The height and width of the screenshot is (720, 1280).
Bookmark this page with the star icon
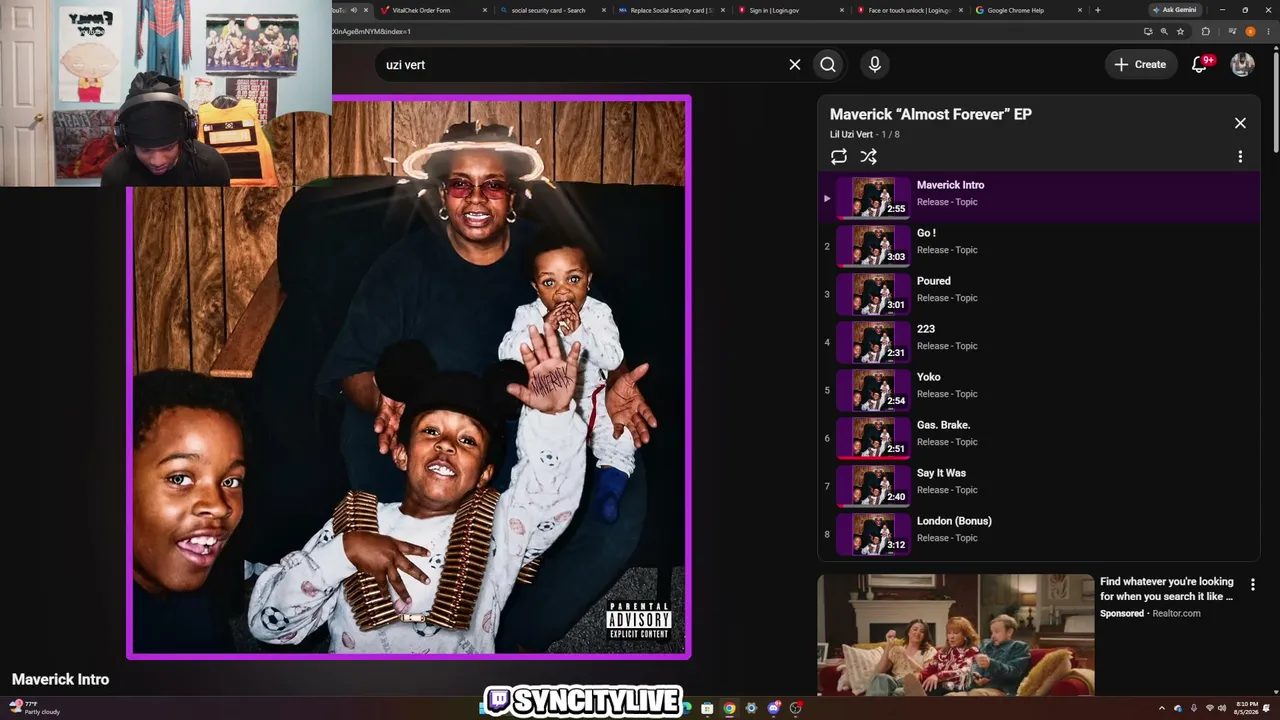[1181, 31]
